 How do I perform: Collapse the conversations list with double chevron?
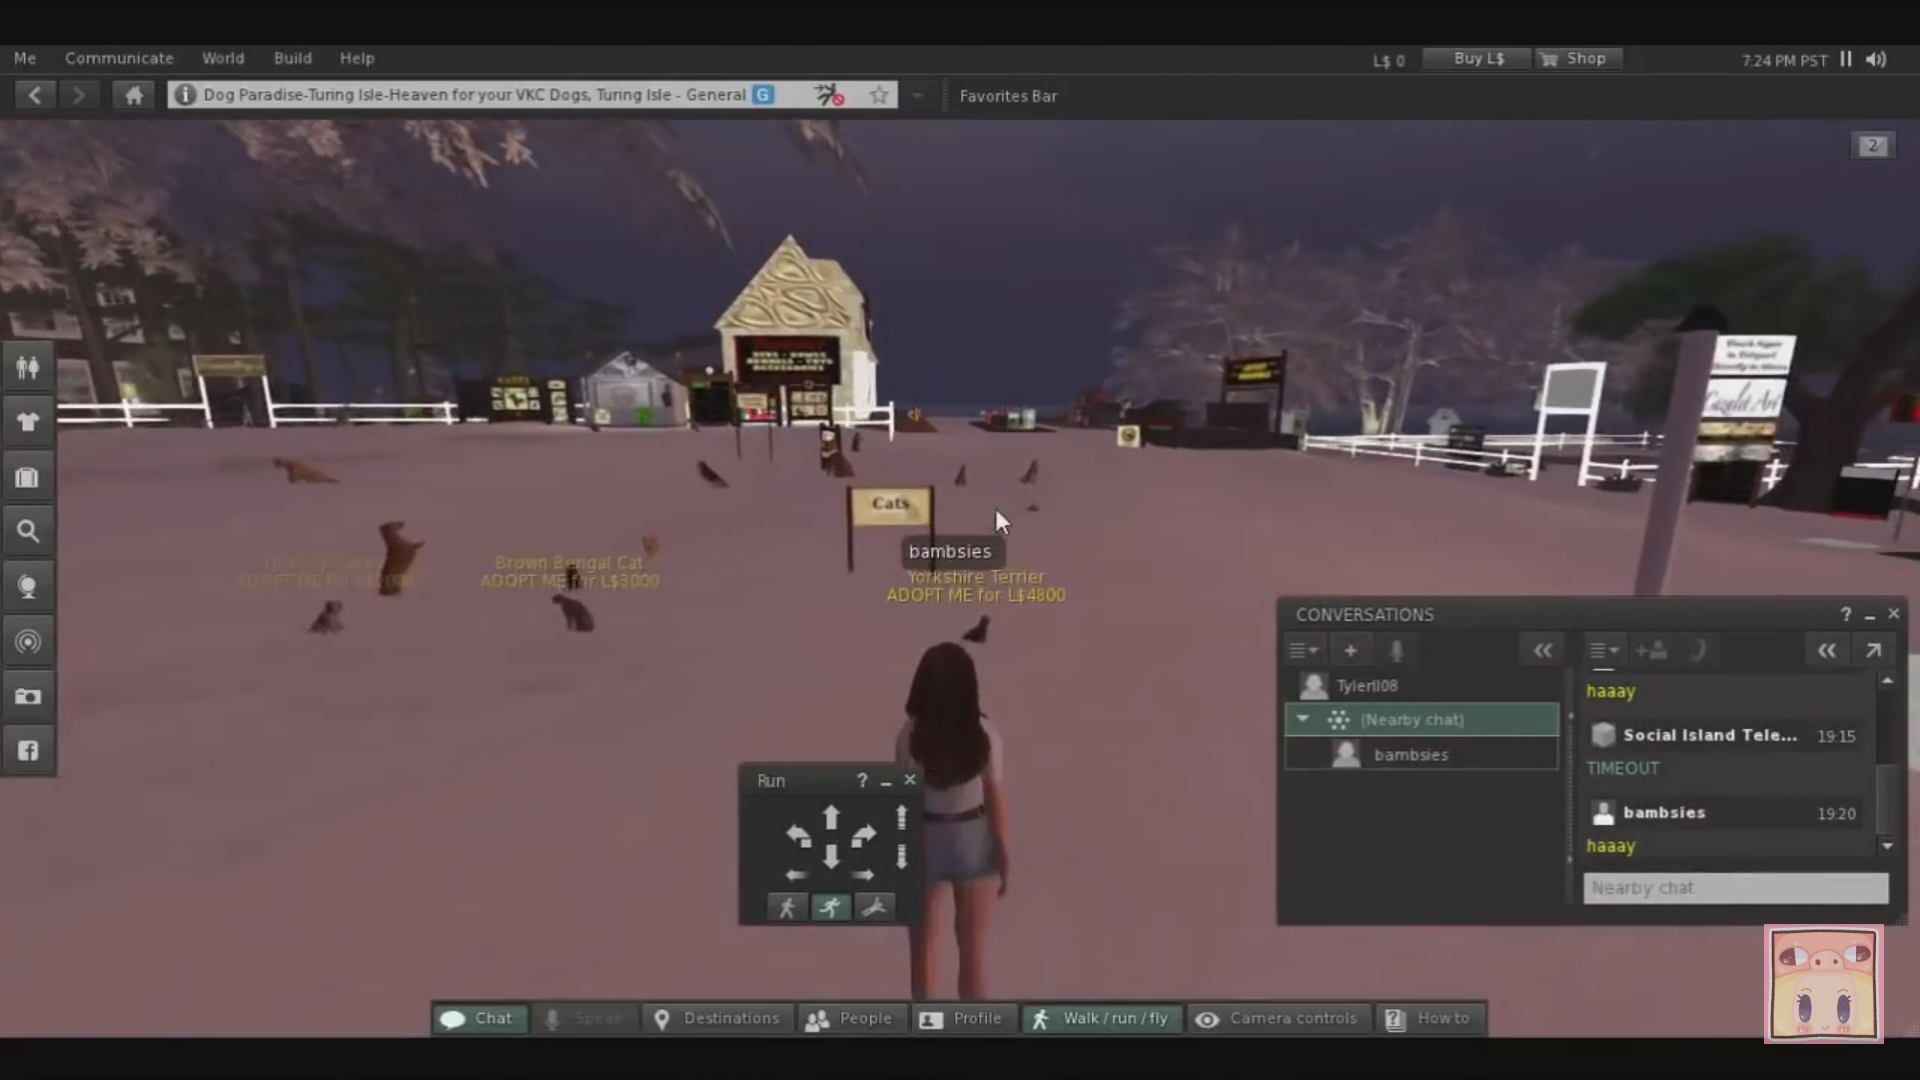coord(1543,651)
